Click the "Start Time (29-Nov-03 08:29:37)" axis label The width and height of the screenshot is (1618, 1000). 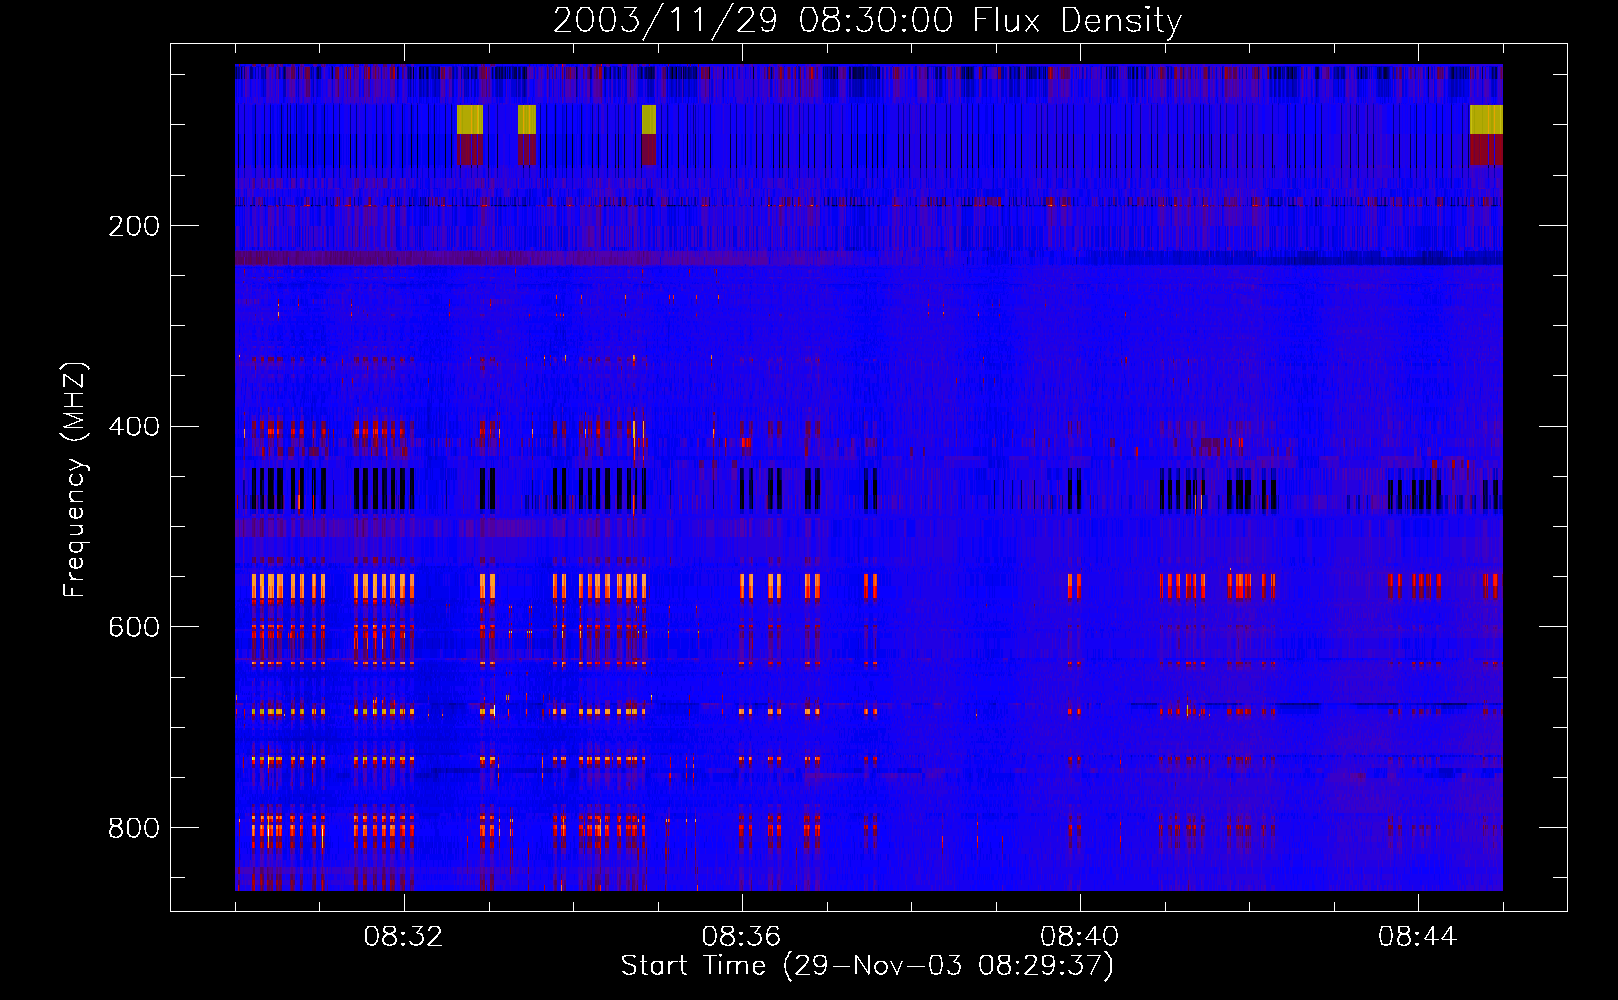(867, 966)
